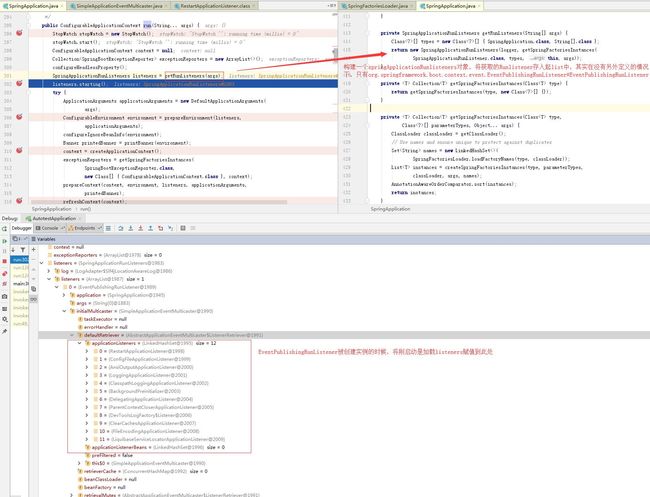Click the Pin Tab icon

click(x=5, y=332)
